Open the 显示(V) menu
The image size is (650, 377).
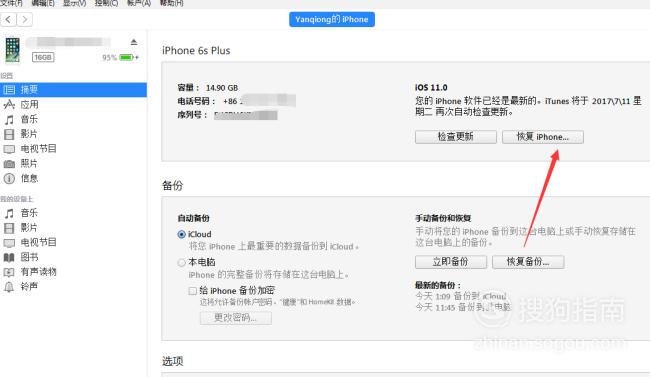75,3
